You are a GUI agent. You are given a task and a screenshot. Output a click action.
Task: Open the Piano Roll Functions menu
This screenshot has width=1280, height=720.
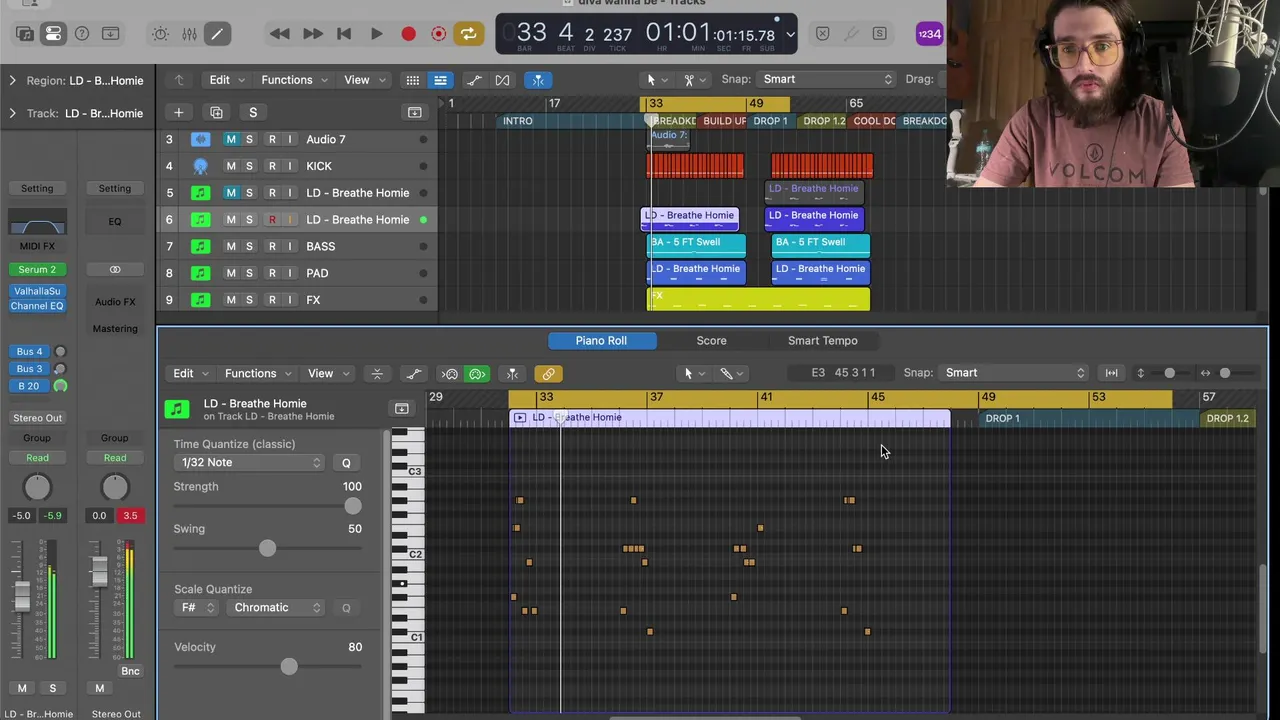pos(256,374)
